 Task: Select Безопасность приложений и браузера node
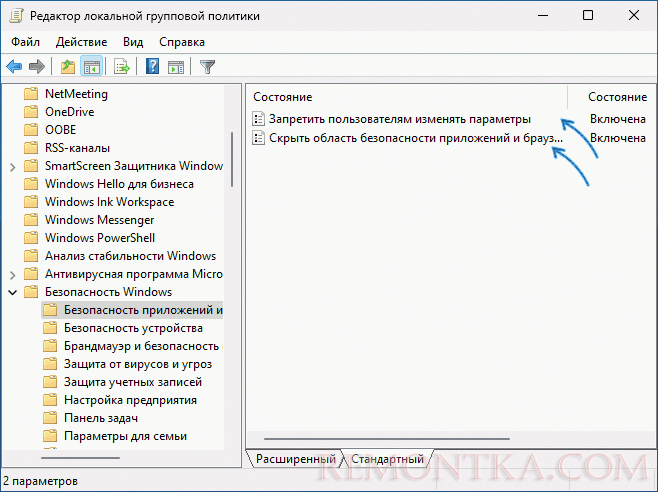(143, 310)
